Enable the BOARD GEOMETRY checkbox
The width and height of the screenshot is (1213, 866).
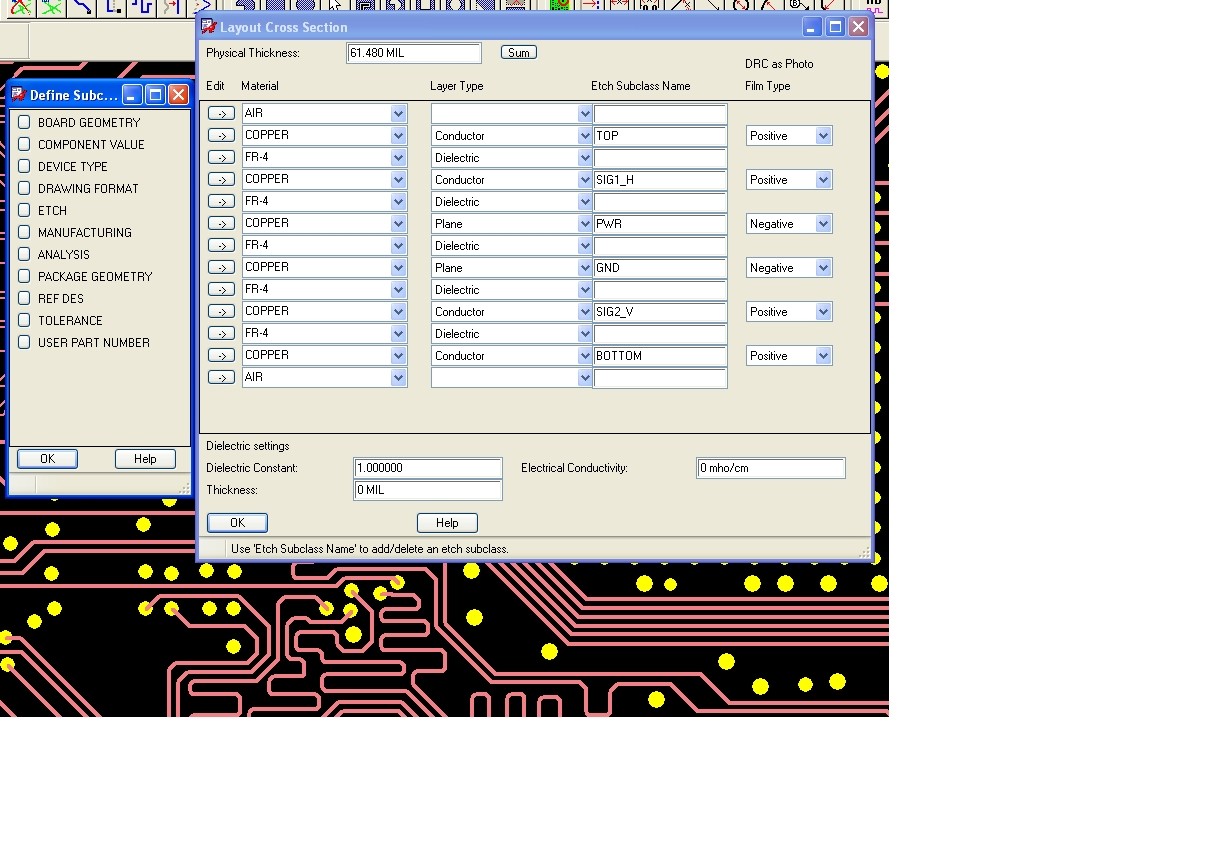click(x=24, y=122)
